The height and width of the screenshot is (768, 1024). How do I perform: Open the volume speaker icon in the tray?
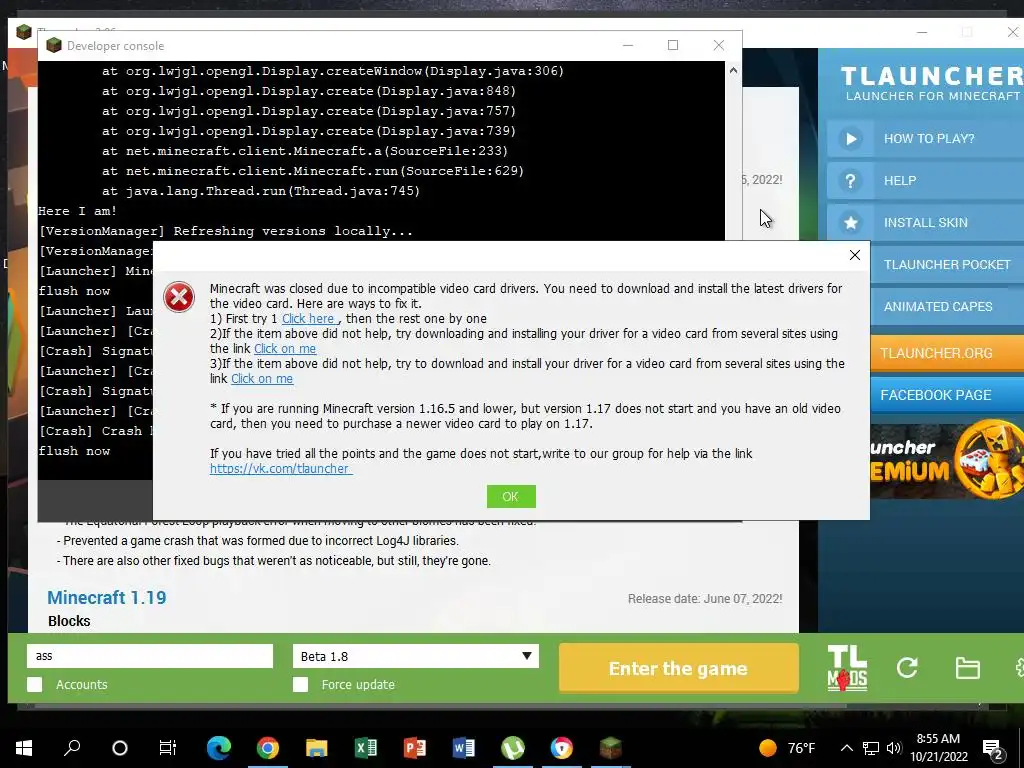(894, 748)
